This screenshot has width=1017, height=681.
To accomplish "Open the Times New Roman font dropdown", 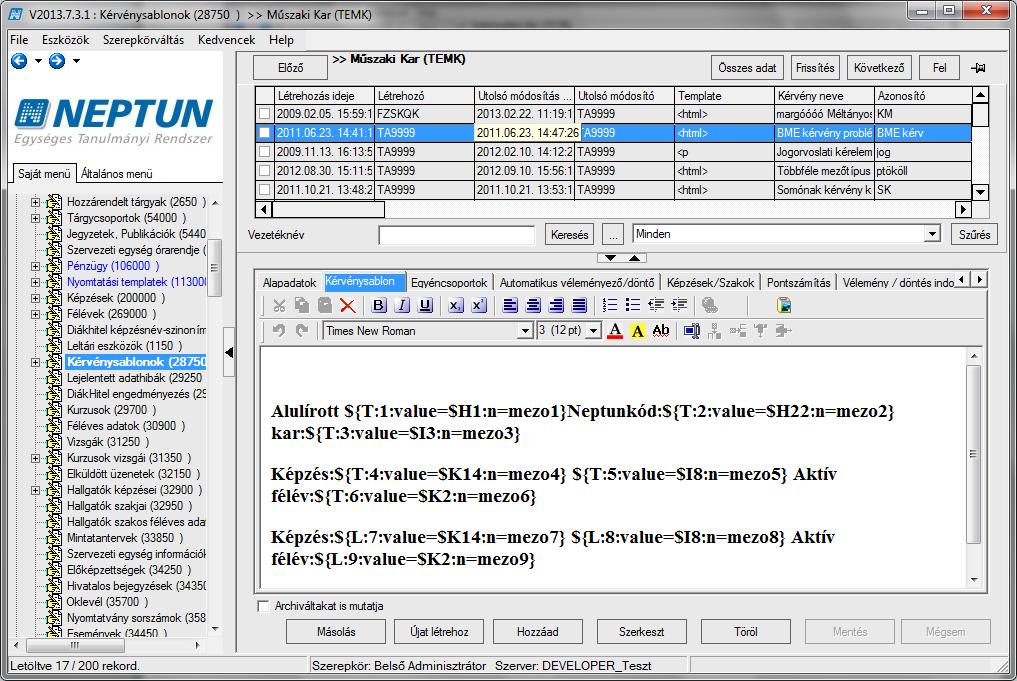I will coord(525,331).
